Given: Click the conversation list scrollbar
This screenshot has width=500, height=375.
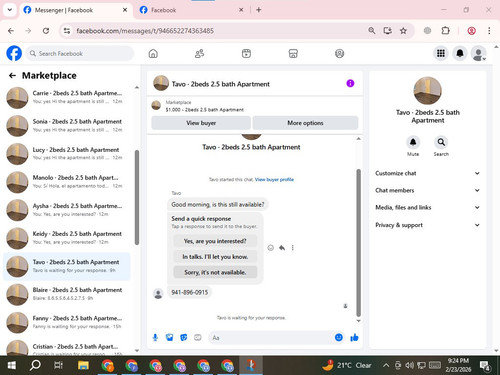Looking at the screenshot, I should [137, 197].
